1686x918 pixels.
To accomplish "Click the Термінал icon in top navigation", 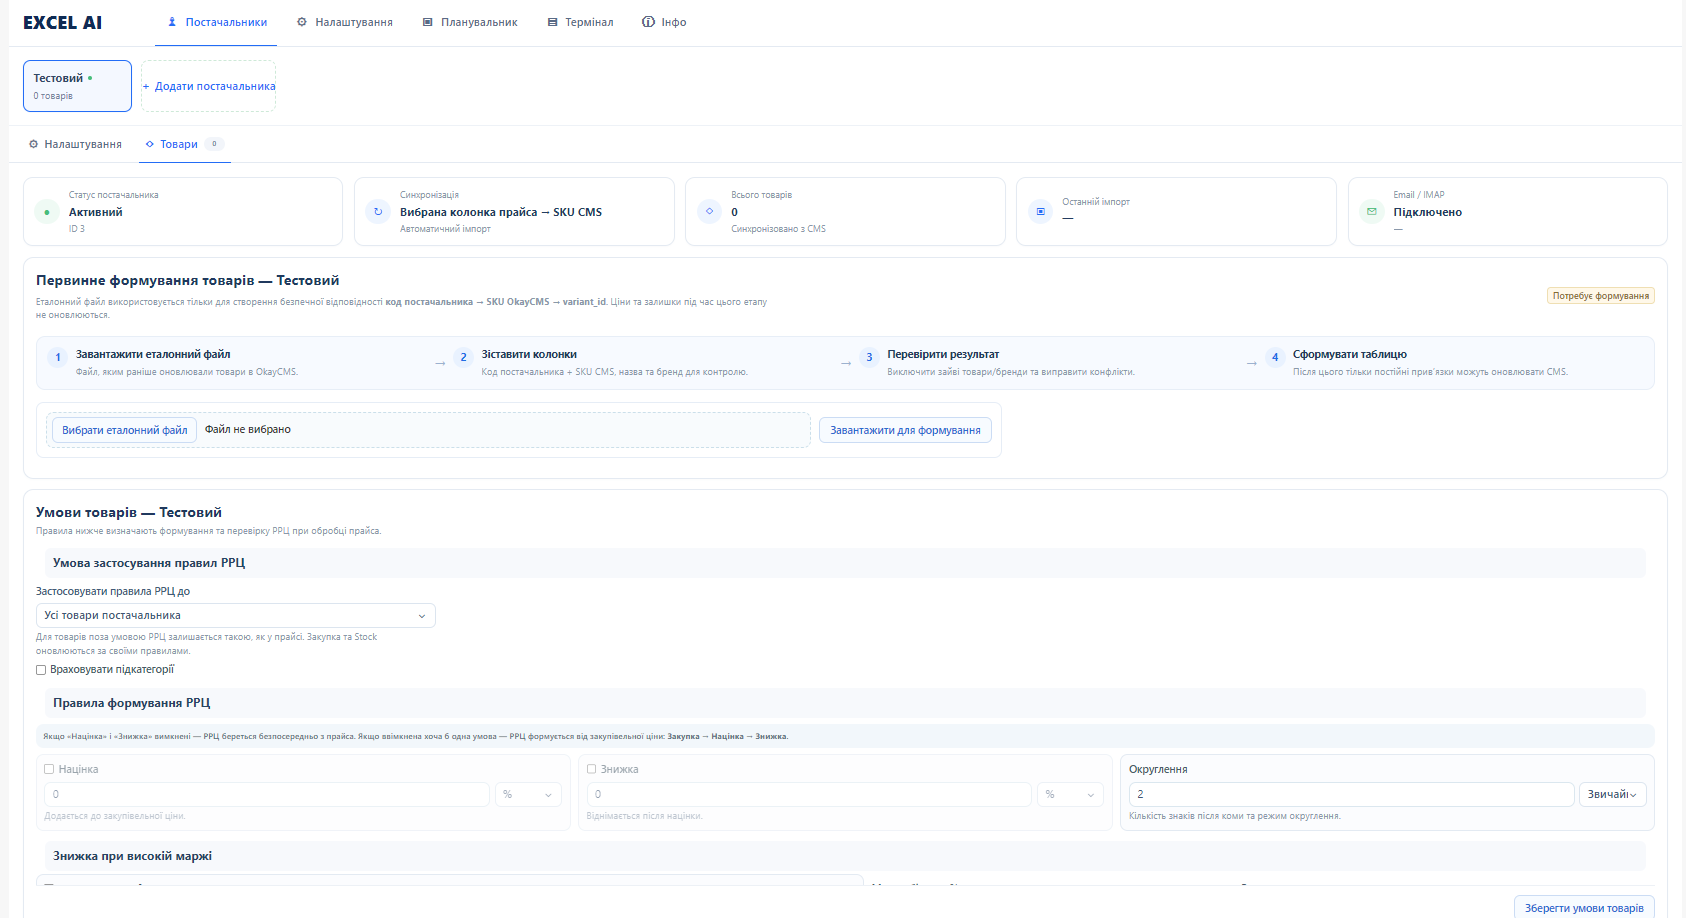I will 552,22.
